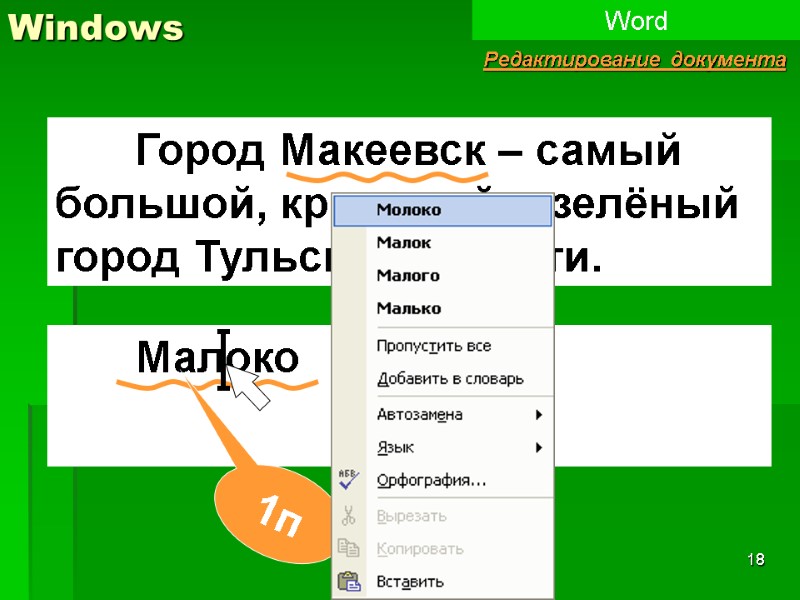Image resolution: width=800 pixels, height=600 pixels.
Task: Click Пропустить все in context menu
Action: [x=442, y=346]
